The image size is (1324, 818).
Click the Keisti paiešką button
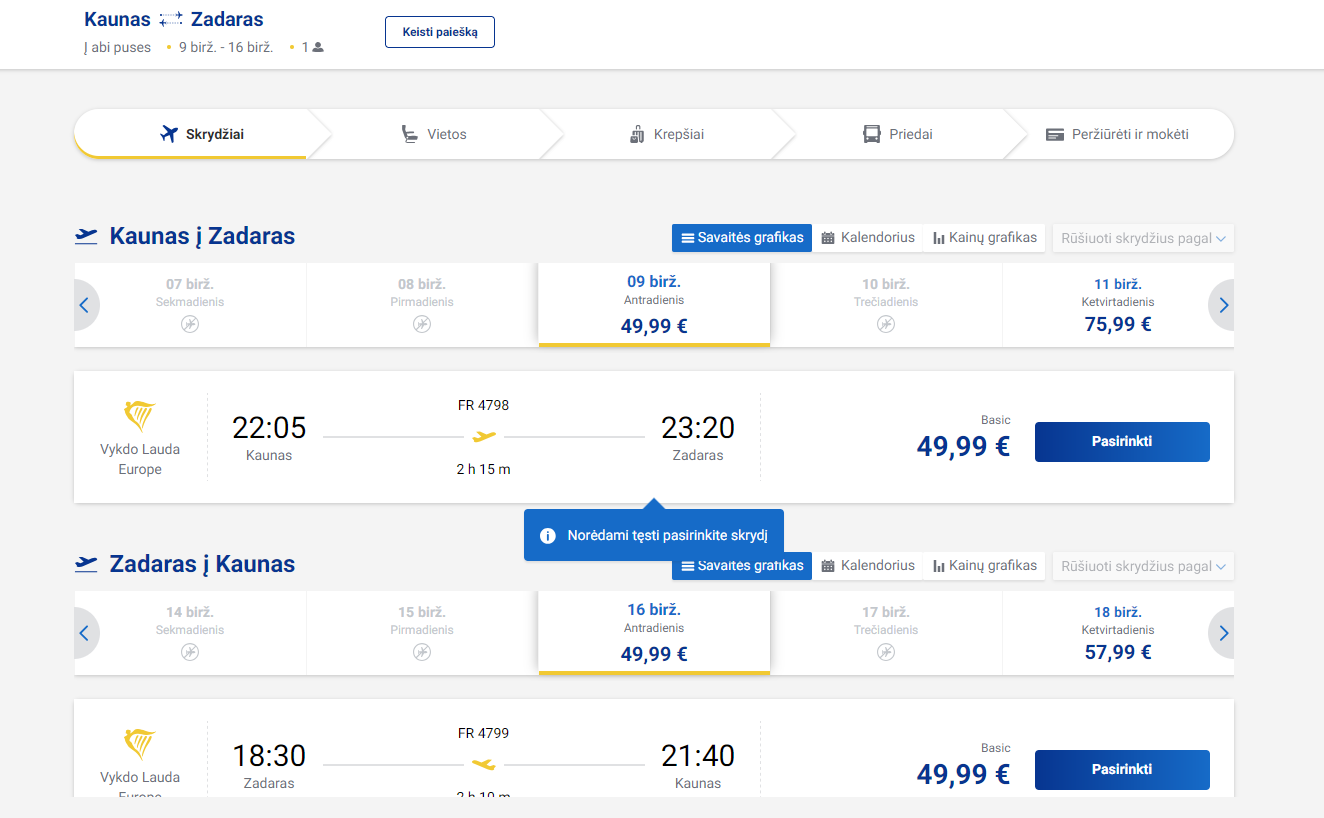click(x=440, y=32)
